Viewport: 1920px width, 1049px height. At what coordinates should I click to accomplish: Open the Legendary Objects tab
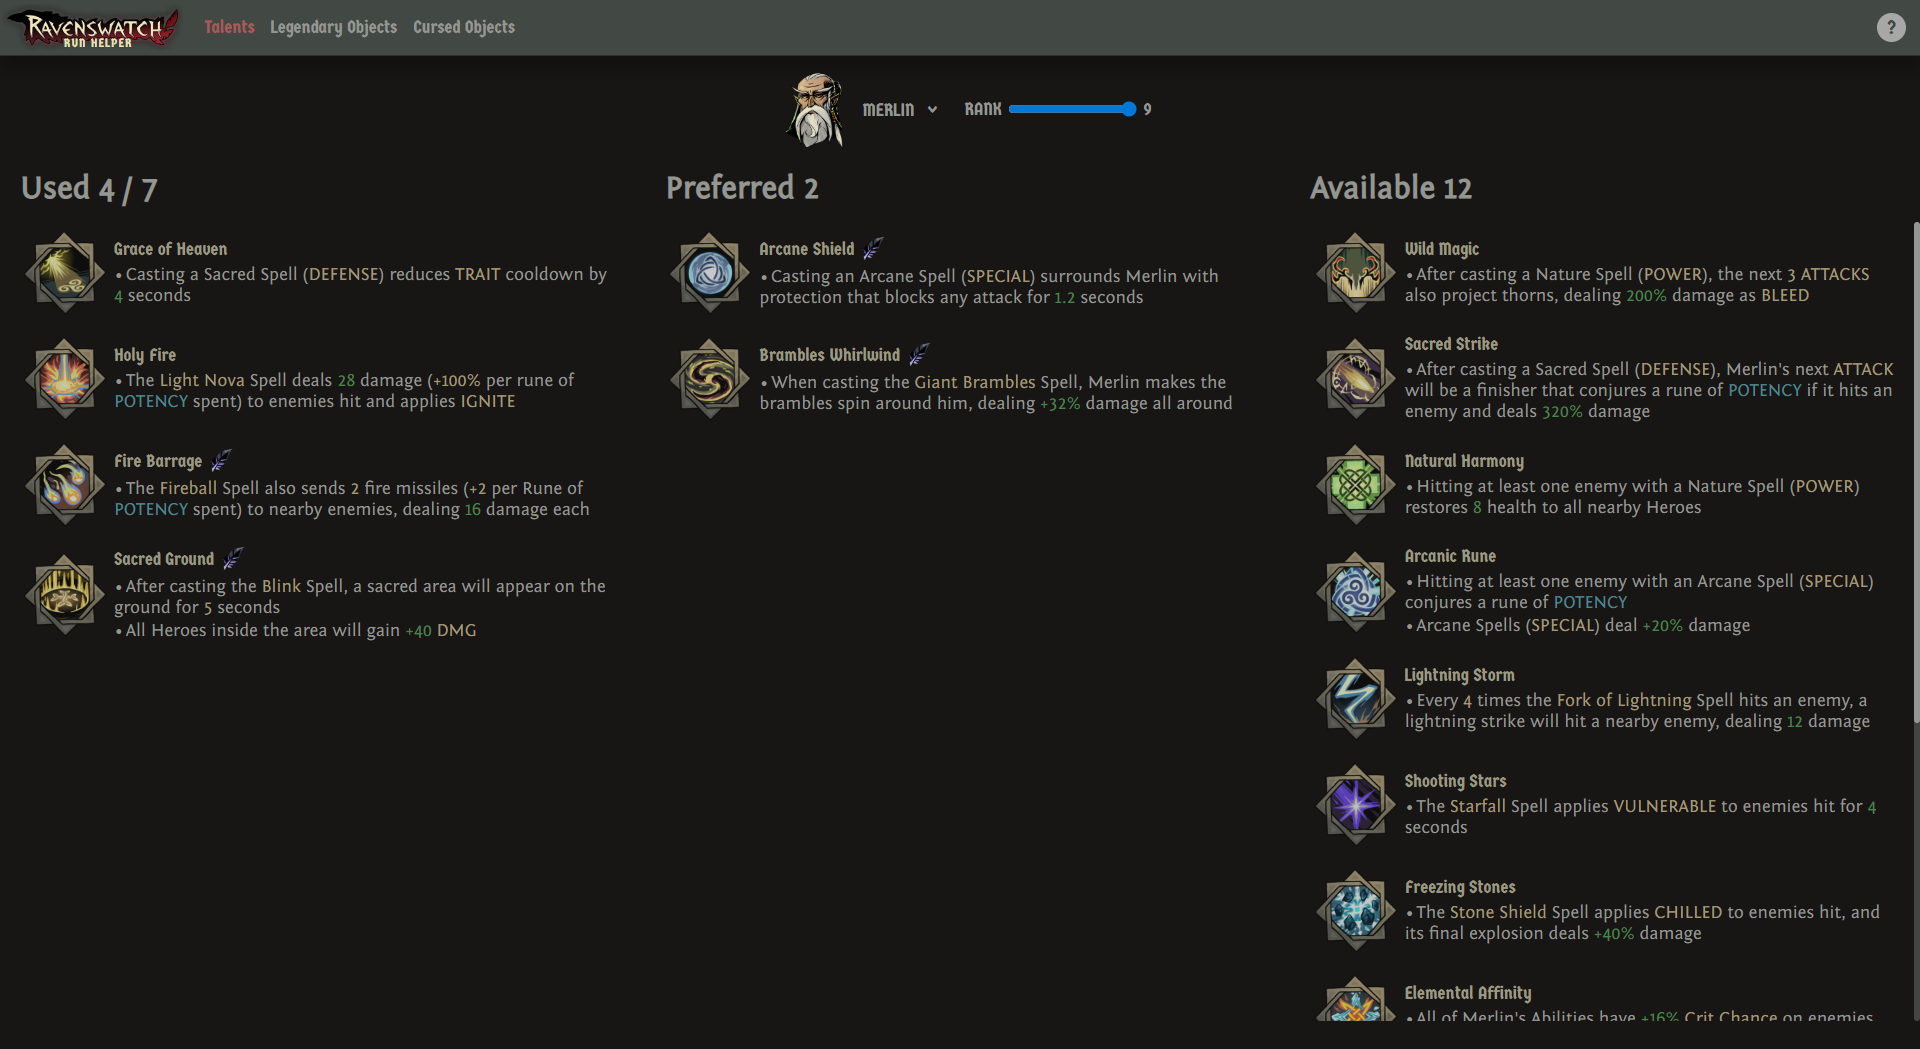[333, 27]
